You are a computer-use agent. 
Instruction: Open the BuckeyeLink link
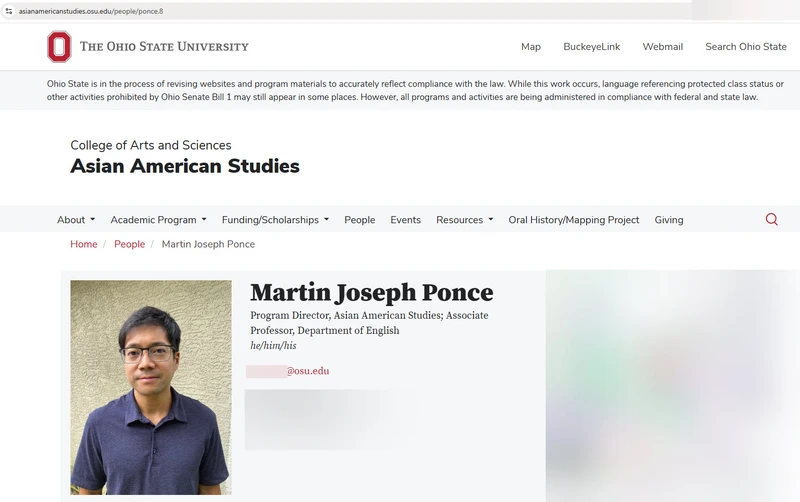[591, 46]
